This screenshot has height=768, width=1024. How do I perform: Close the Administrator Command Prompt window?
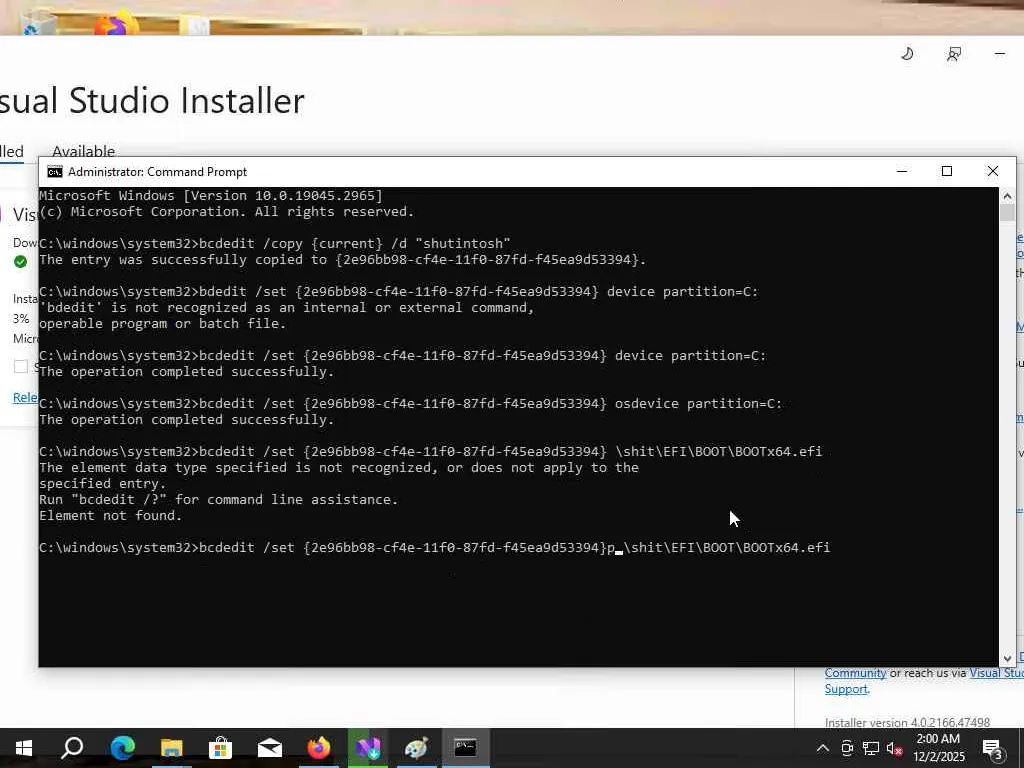(x=993, y=171)
